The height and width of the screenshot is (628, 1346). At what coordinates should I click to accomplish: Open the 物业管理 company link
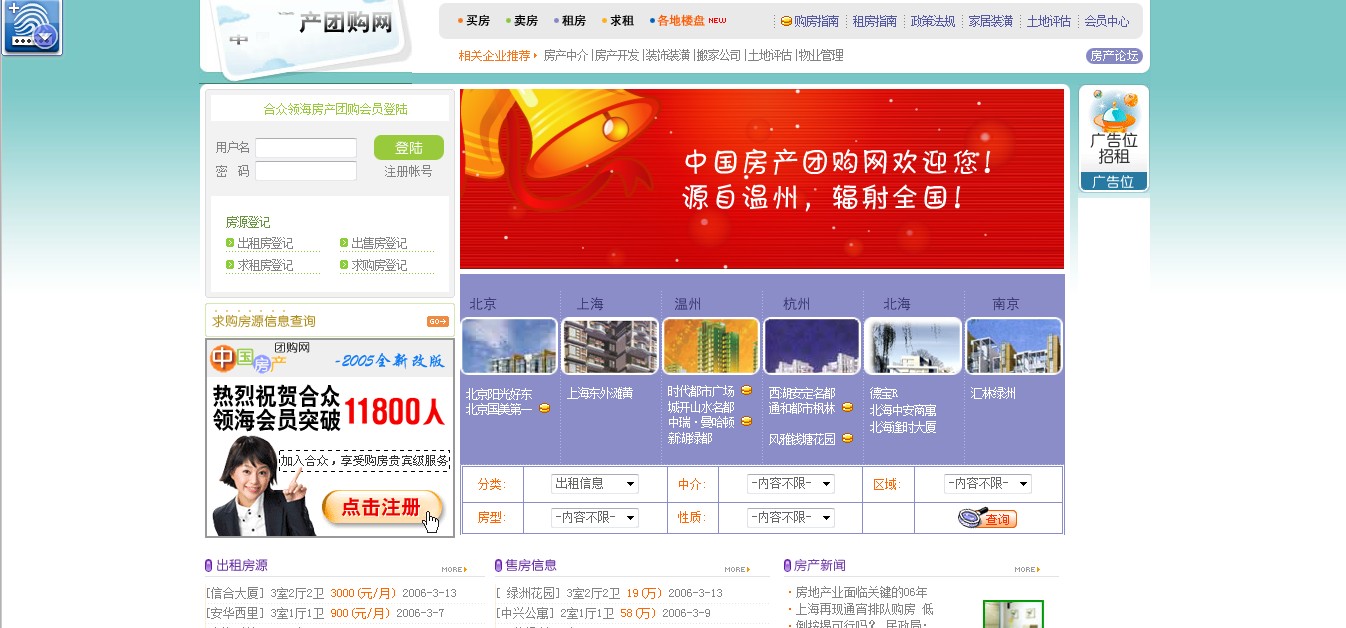(821, 56)
